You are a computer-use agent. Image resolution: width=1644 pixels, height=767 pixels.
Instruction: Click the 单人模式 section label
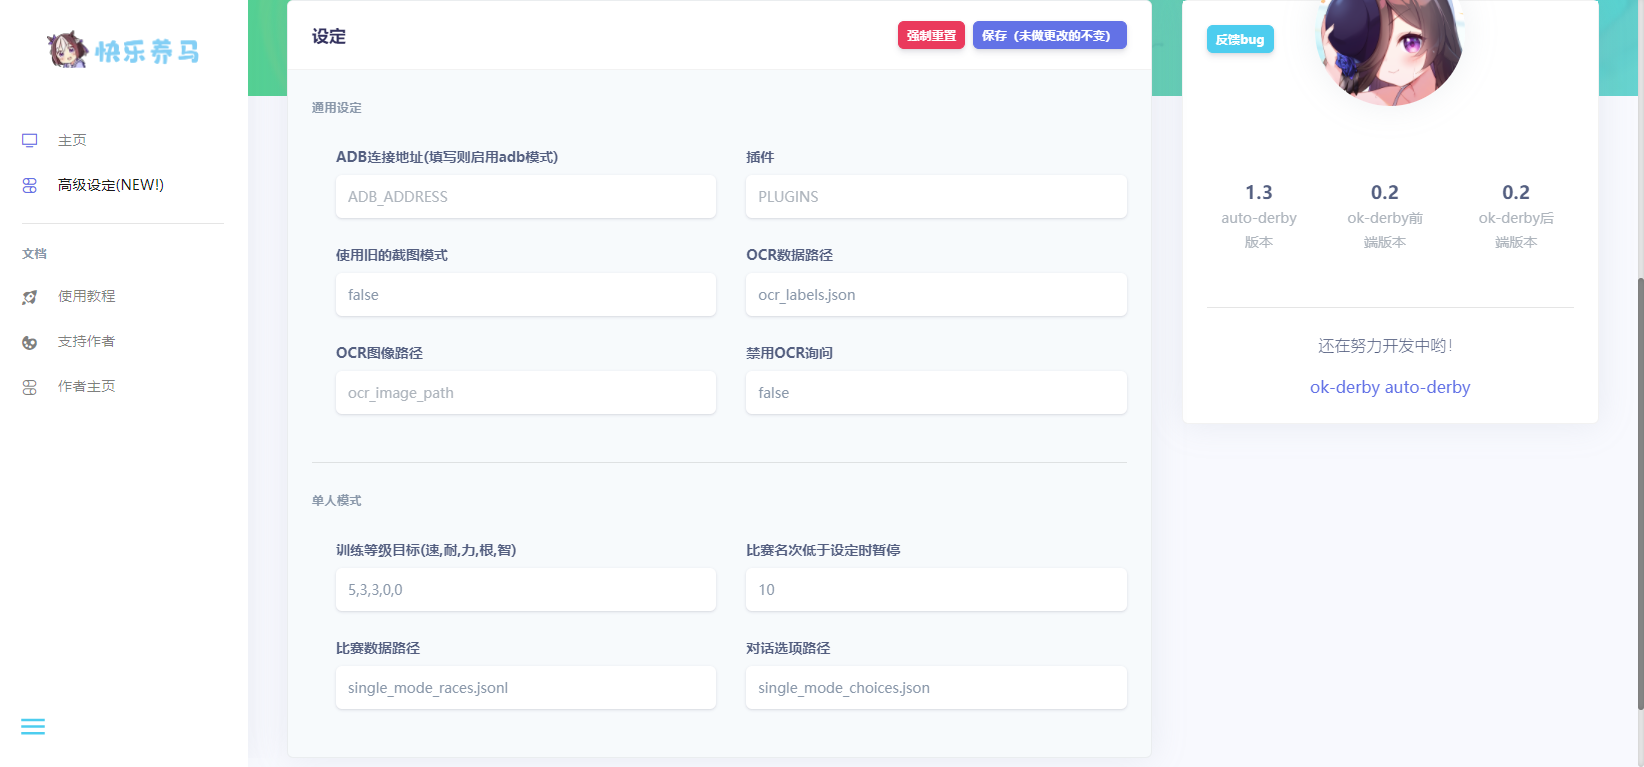pos(337,501)
